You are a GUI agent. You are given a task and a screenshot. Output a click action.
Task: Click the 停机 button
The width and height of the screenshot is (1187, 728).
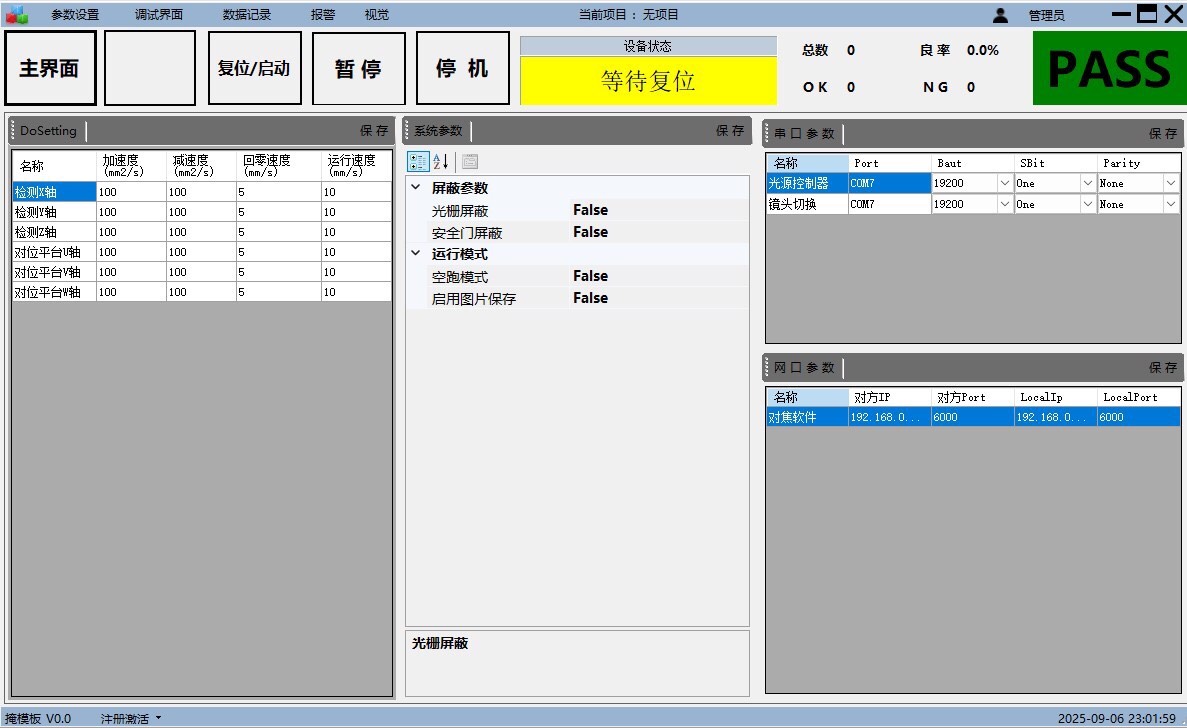(462, 68)
